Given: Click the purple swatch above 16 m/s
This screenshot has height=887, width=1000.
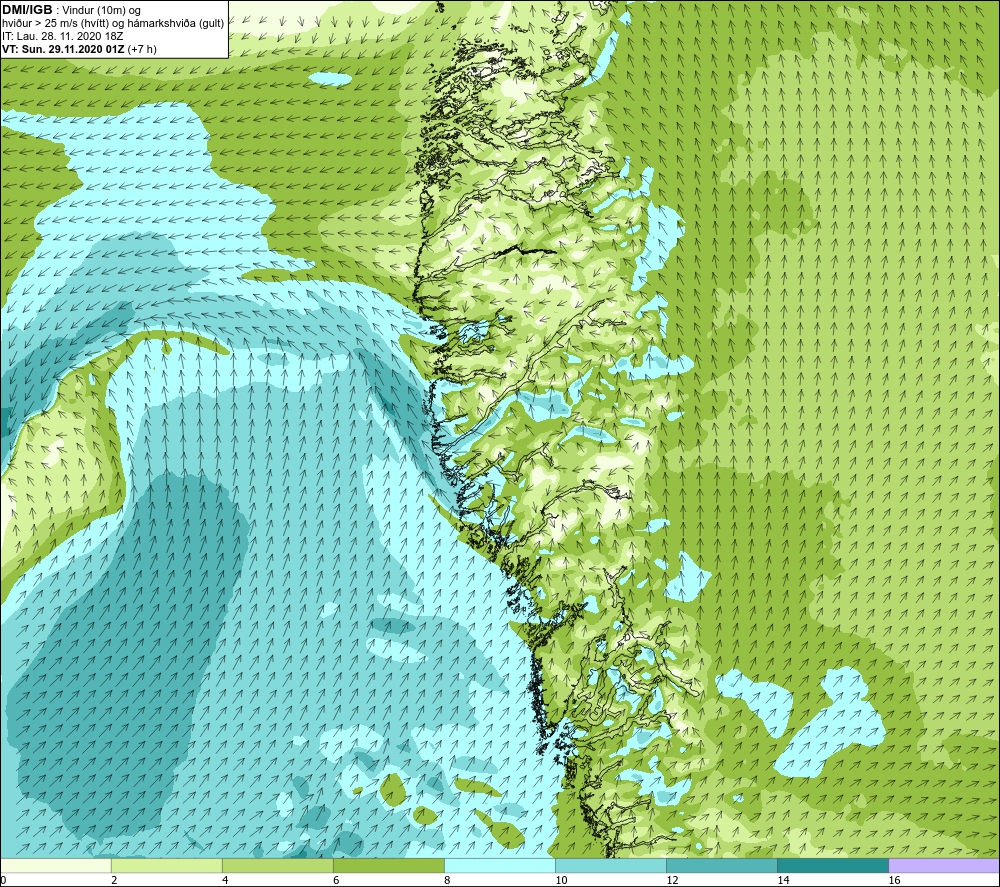Looking at the screenshot, I should click(945, 865).
